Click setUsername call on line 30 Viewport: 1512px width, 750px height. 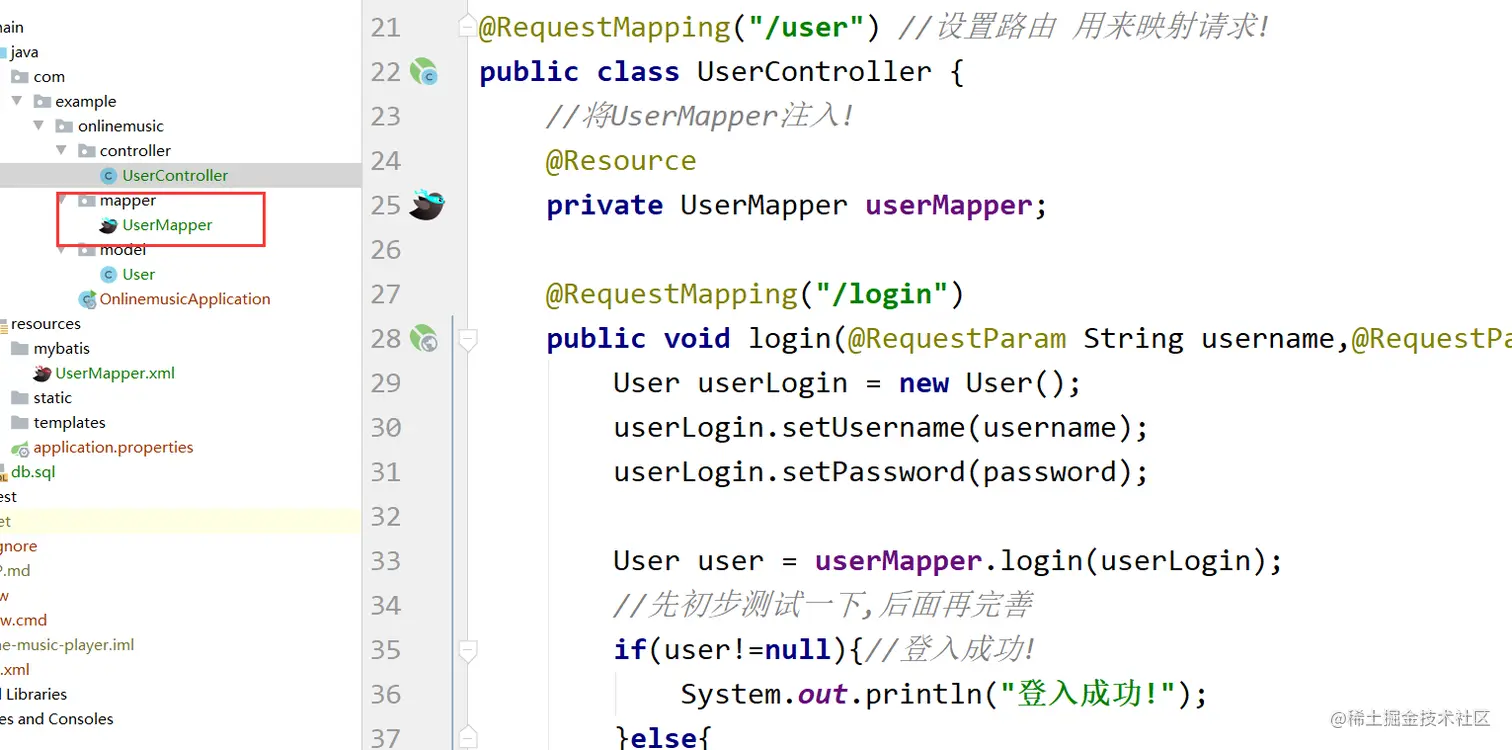[873, 428]
